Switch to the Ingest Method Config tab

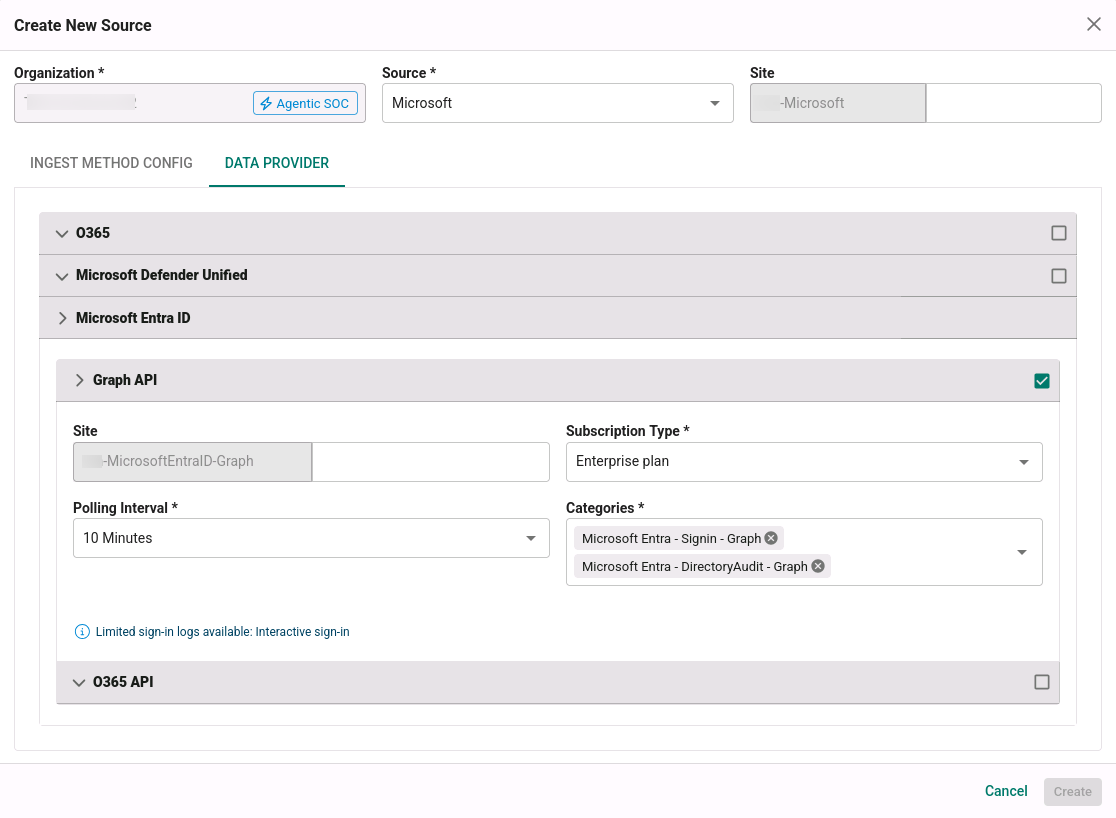click(111, 163)
